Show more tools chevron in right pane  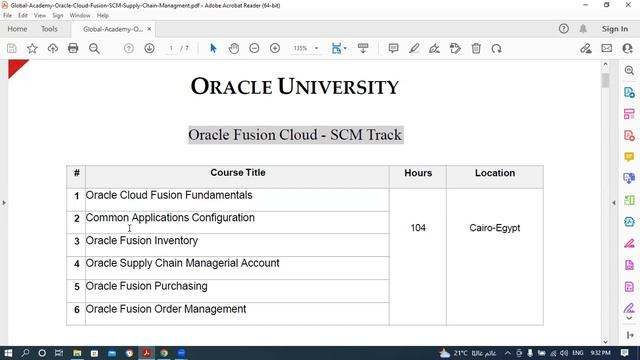coord(629,318)
